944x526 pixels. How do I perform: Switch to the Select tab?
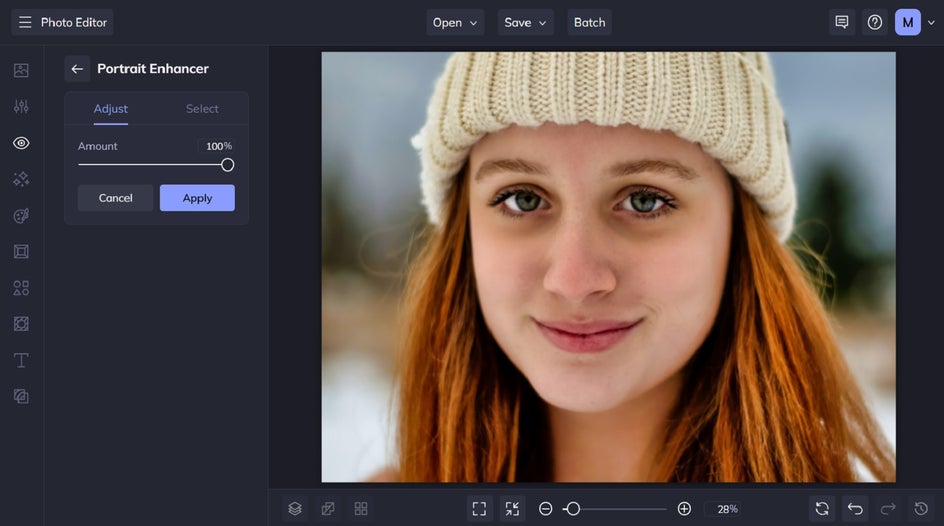click(x=202, y=109)
